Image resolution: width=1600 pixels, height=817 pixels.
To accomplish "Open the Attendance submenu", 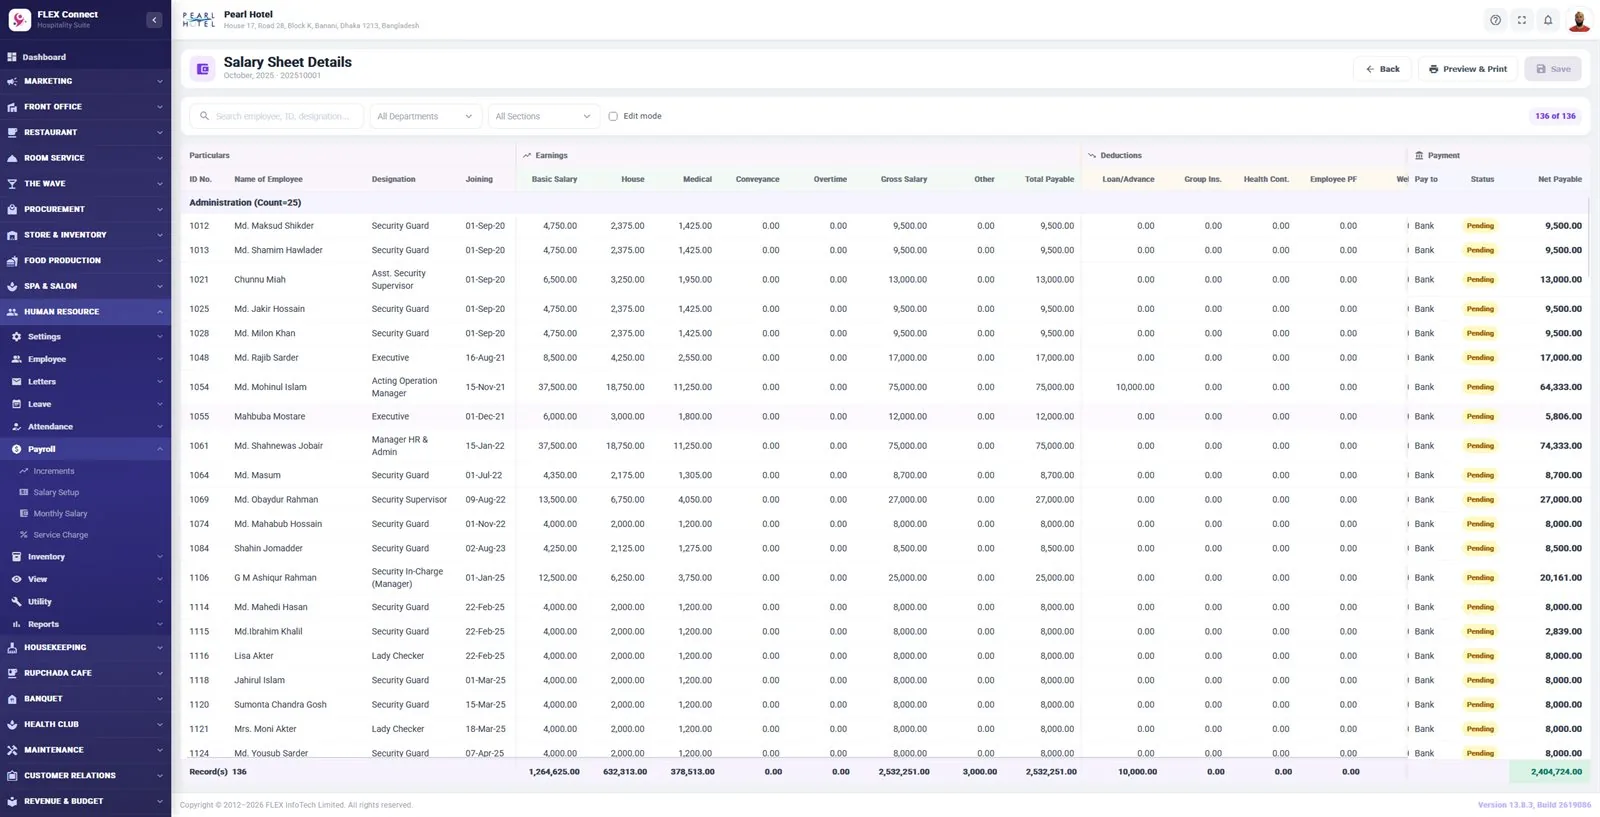I will 85,427.
